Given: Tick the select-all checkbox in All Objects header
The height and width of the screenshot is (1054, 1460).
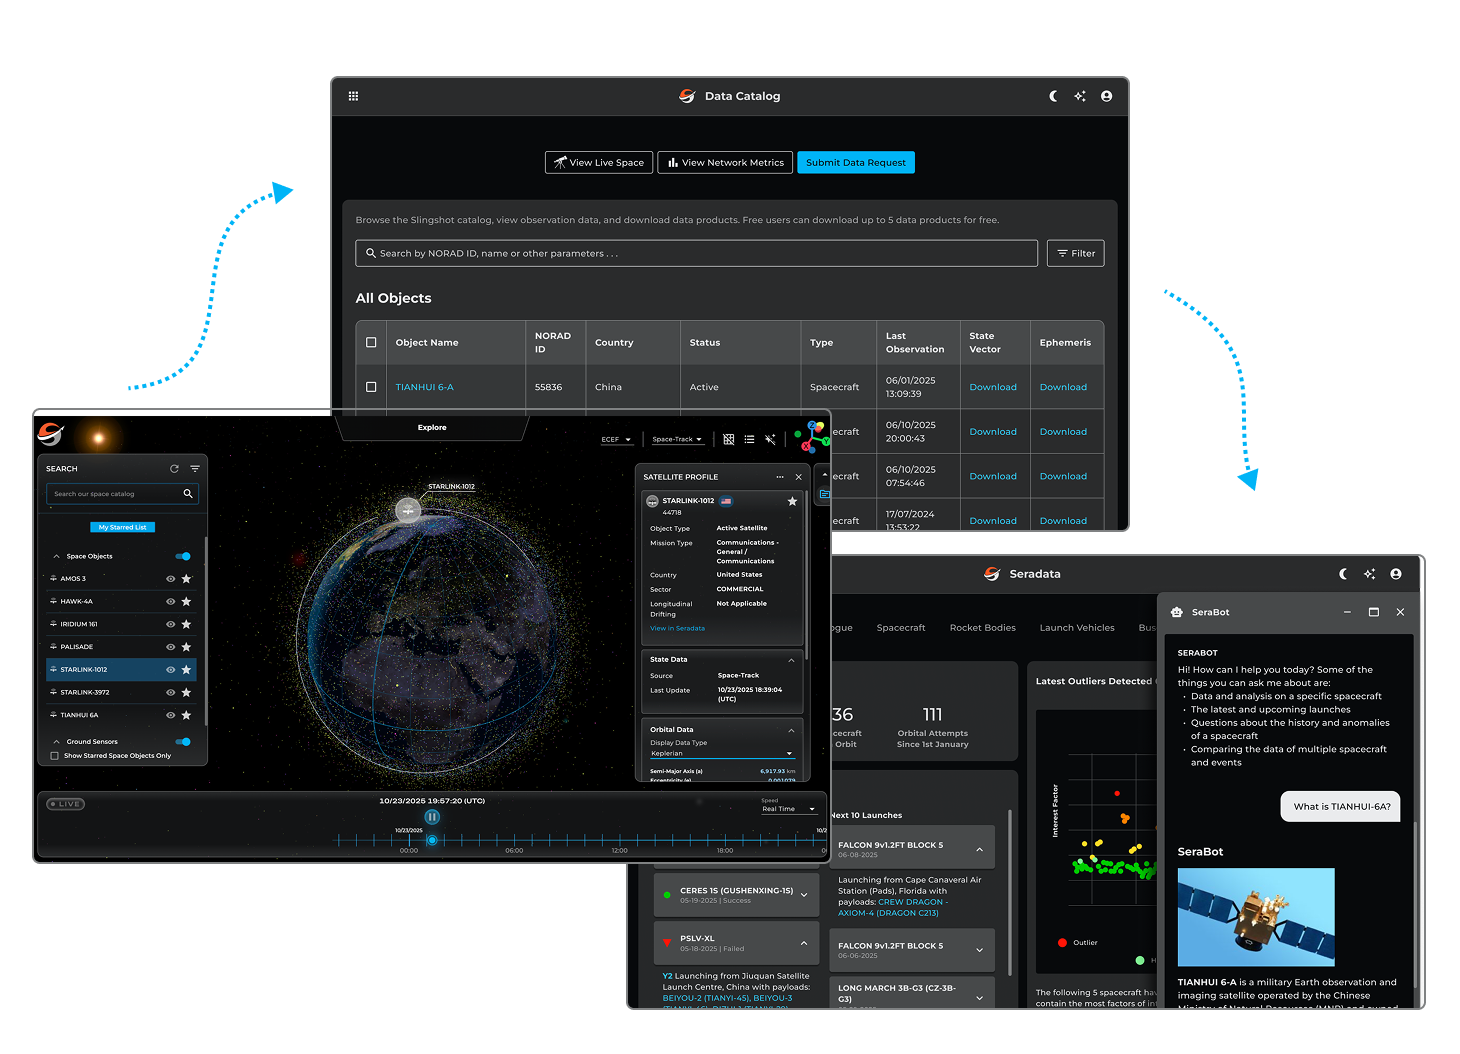Looking at the screenshot, I should (371, 342).
